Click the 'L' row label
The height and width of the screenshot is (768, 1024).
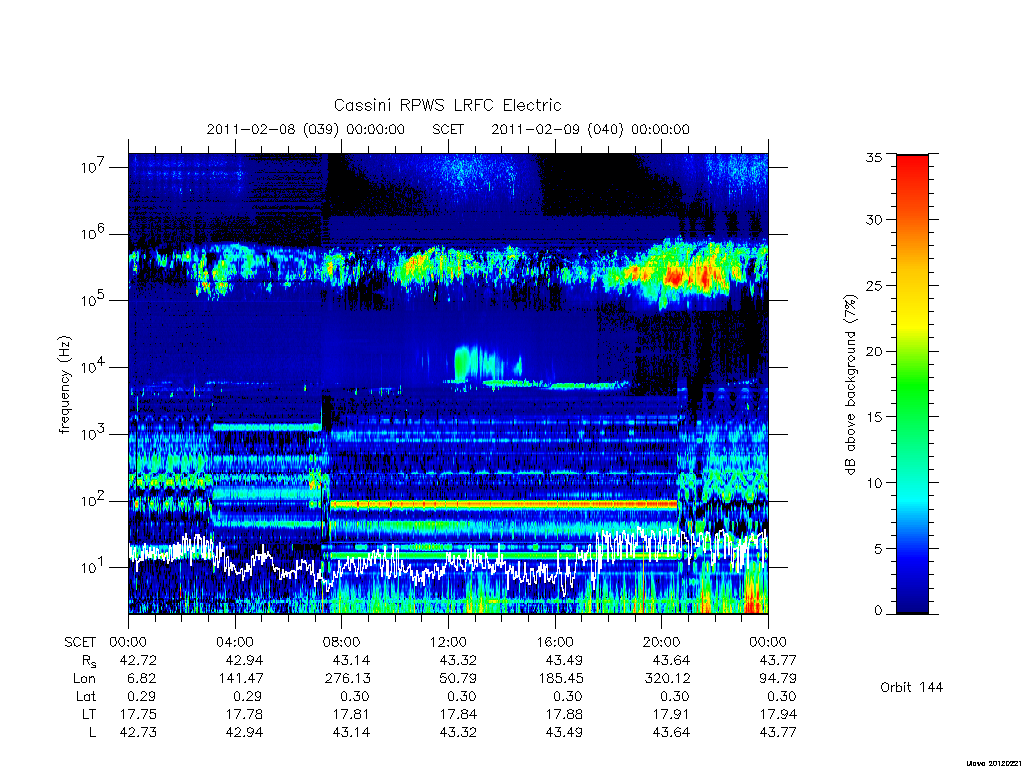[x=92, y=732]
